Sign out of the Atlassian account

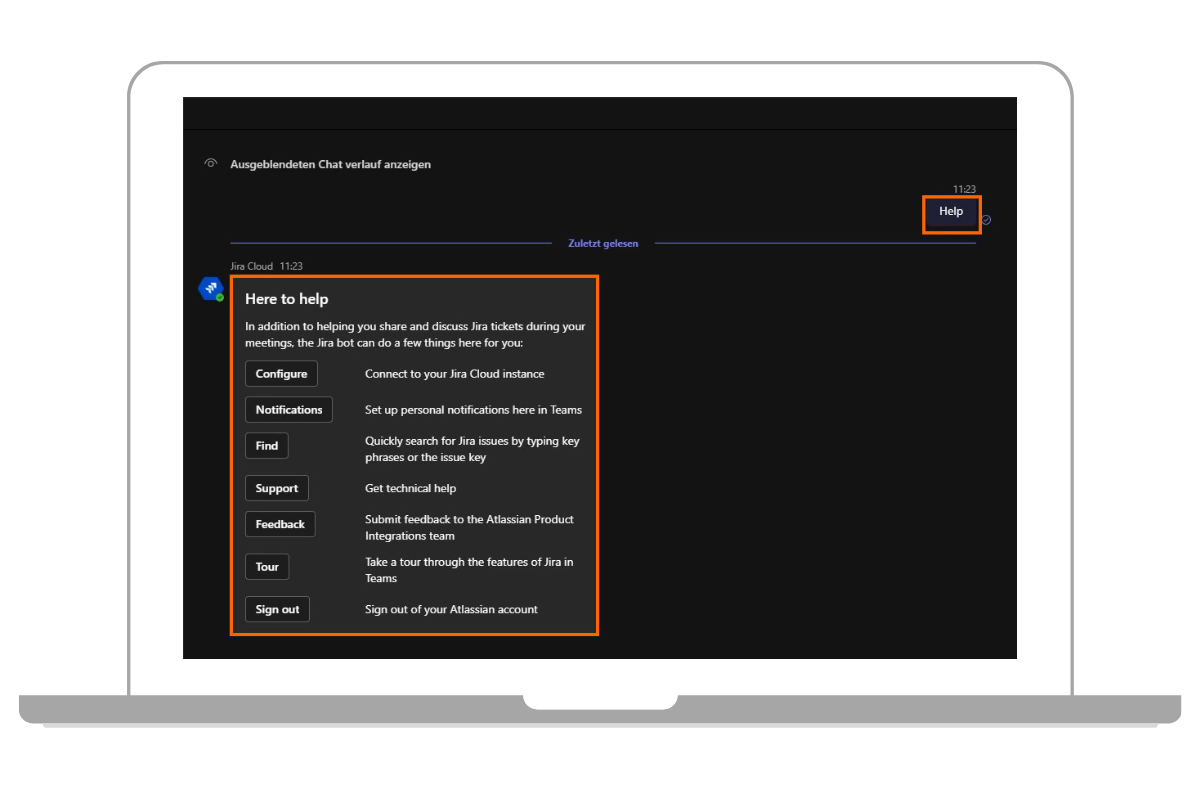point(277,610)
